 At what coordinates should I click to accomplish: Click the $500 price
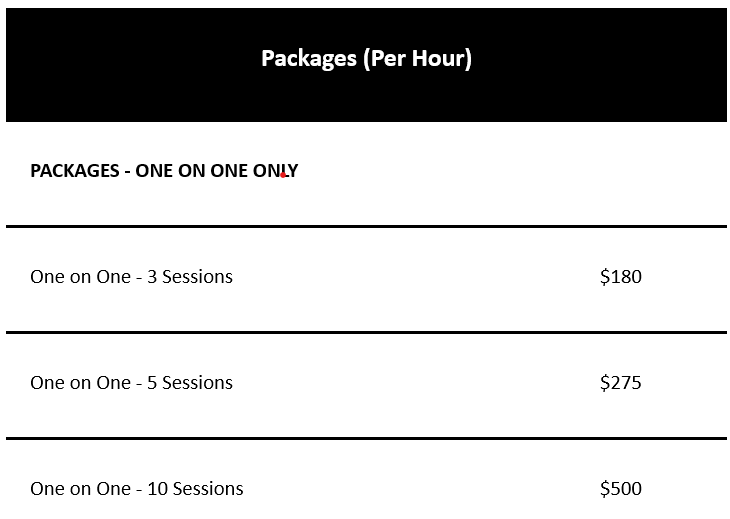(x=621, y=489)
